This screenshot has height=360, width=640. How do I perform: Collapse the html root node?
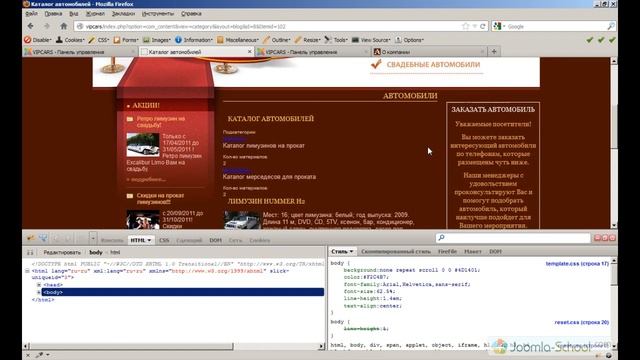27,271
